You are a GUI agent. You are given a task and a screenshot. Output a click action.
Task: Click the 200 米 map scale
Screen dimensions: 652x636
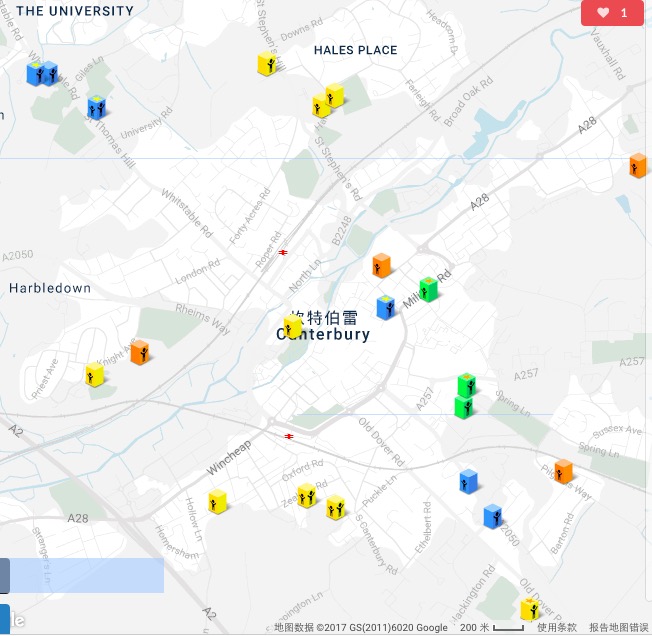[x=491, y=627]
